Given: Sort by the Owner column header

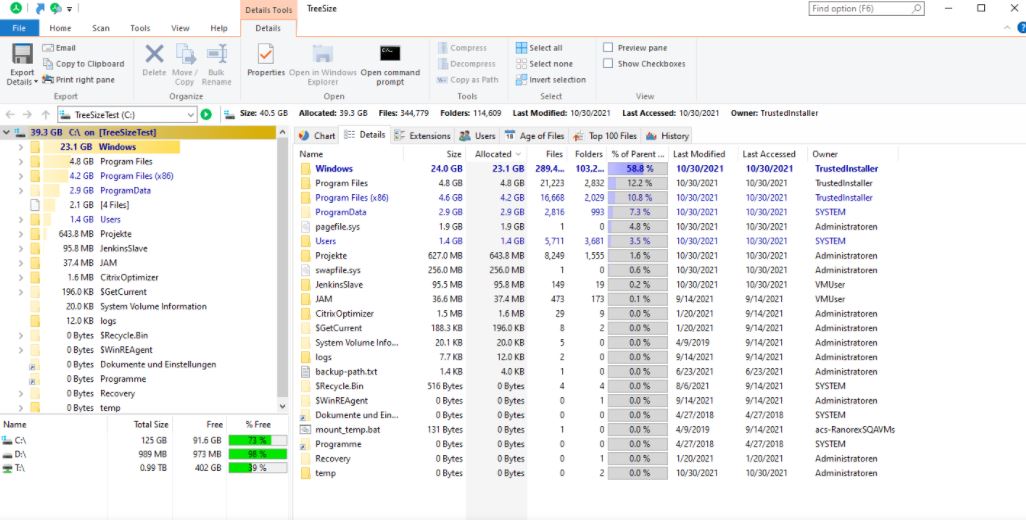Looking at the screenshot, I should [853, 154].
